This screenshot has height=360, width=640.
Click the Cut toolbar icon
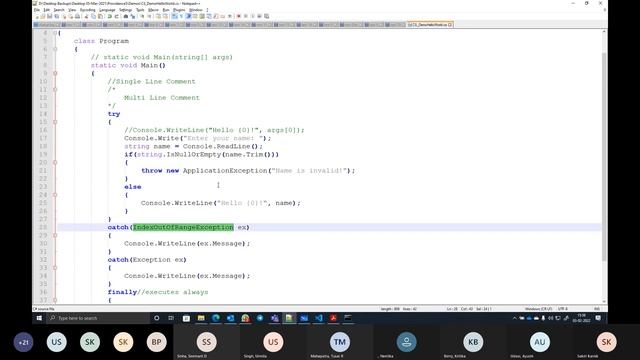click(87, 16)
